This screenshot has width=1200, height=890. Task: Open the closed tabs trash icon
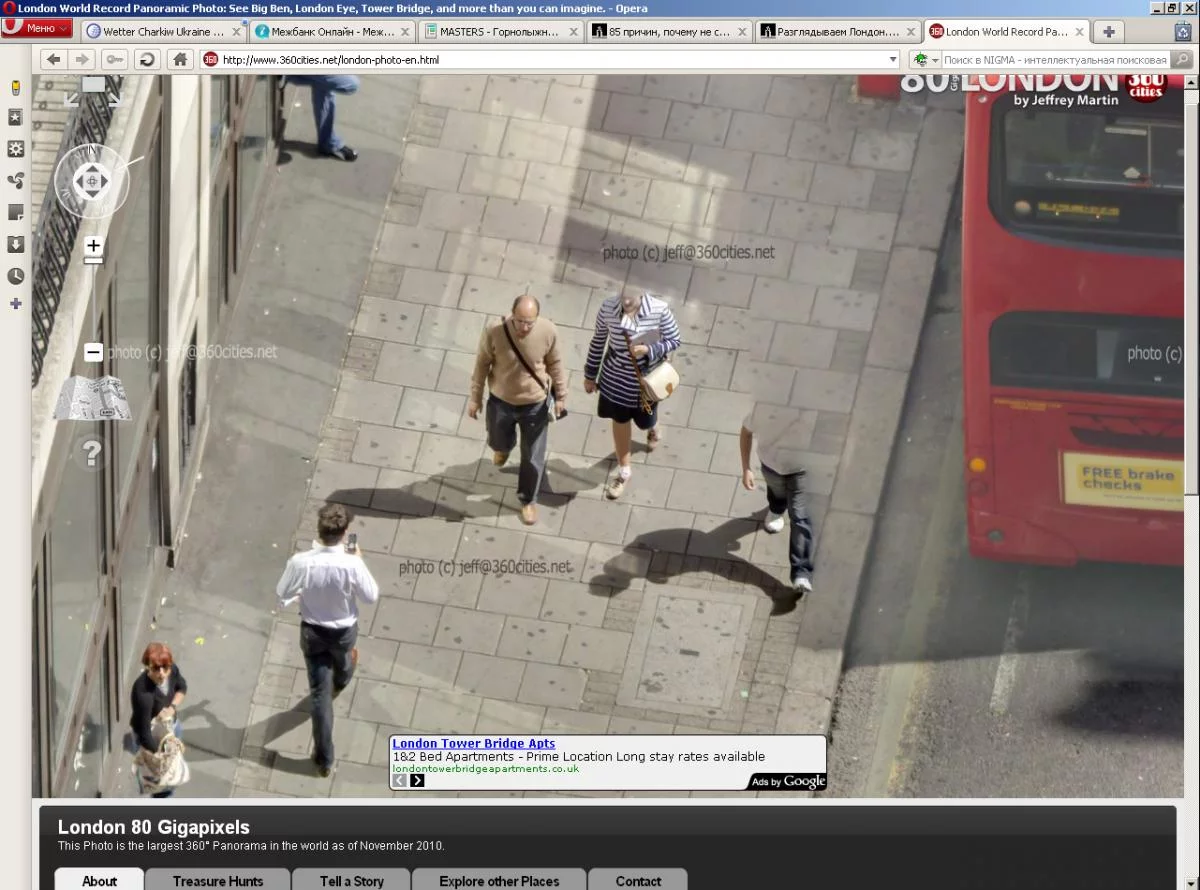[x=1183, y=31]
